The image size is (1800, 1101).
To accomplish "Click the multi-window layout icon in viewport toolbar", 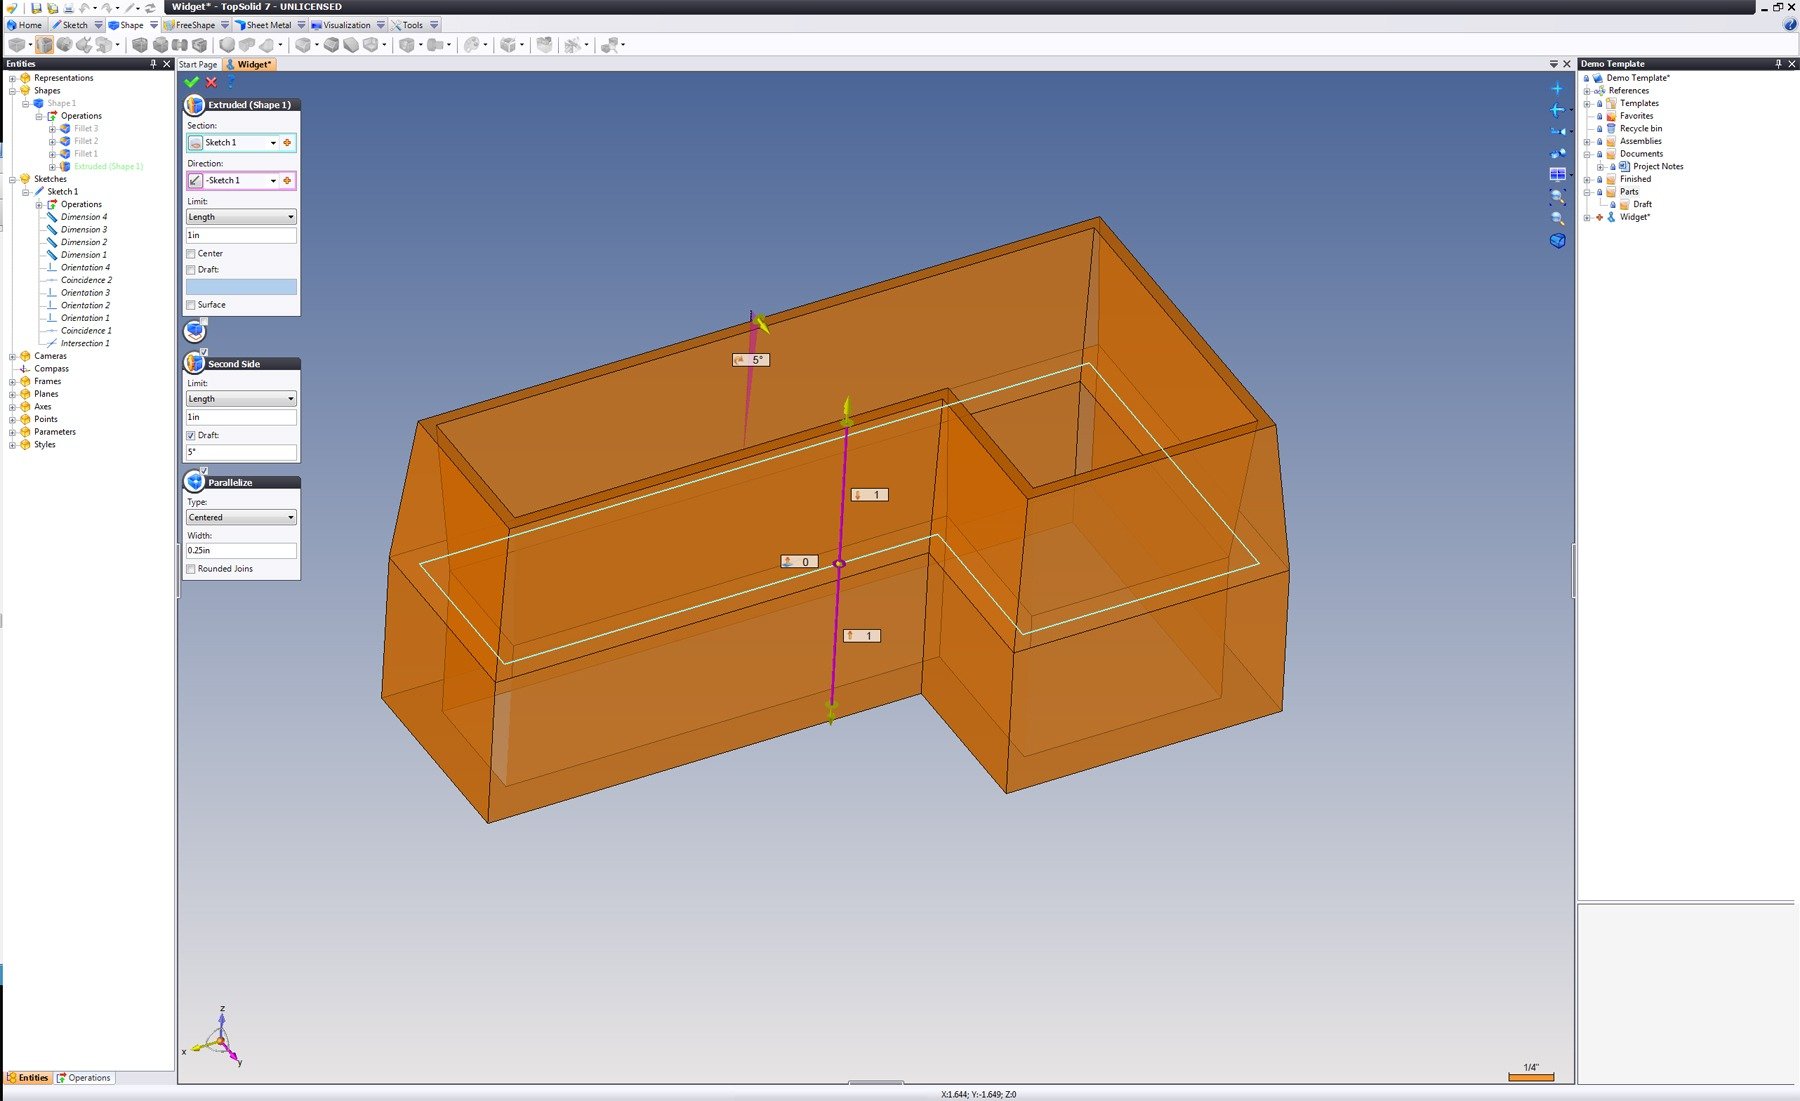I will pyautogui.click(x=1557, y=175).
